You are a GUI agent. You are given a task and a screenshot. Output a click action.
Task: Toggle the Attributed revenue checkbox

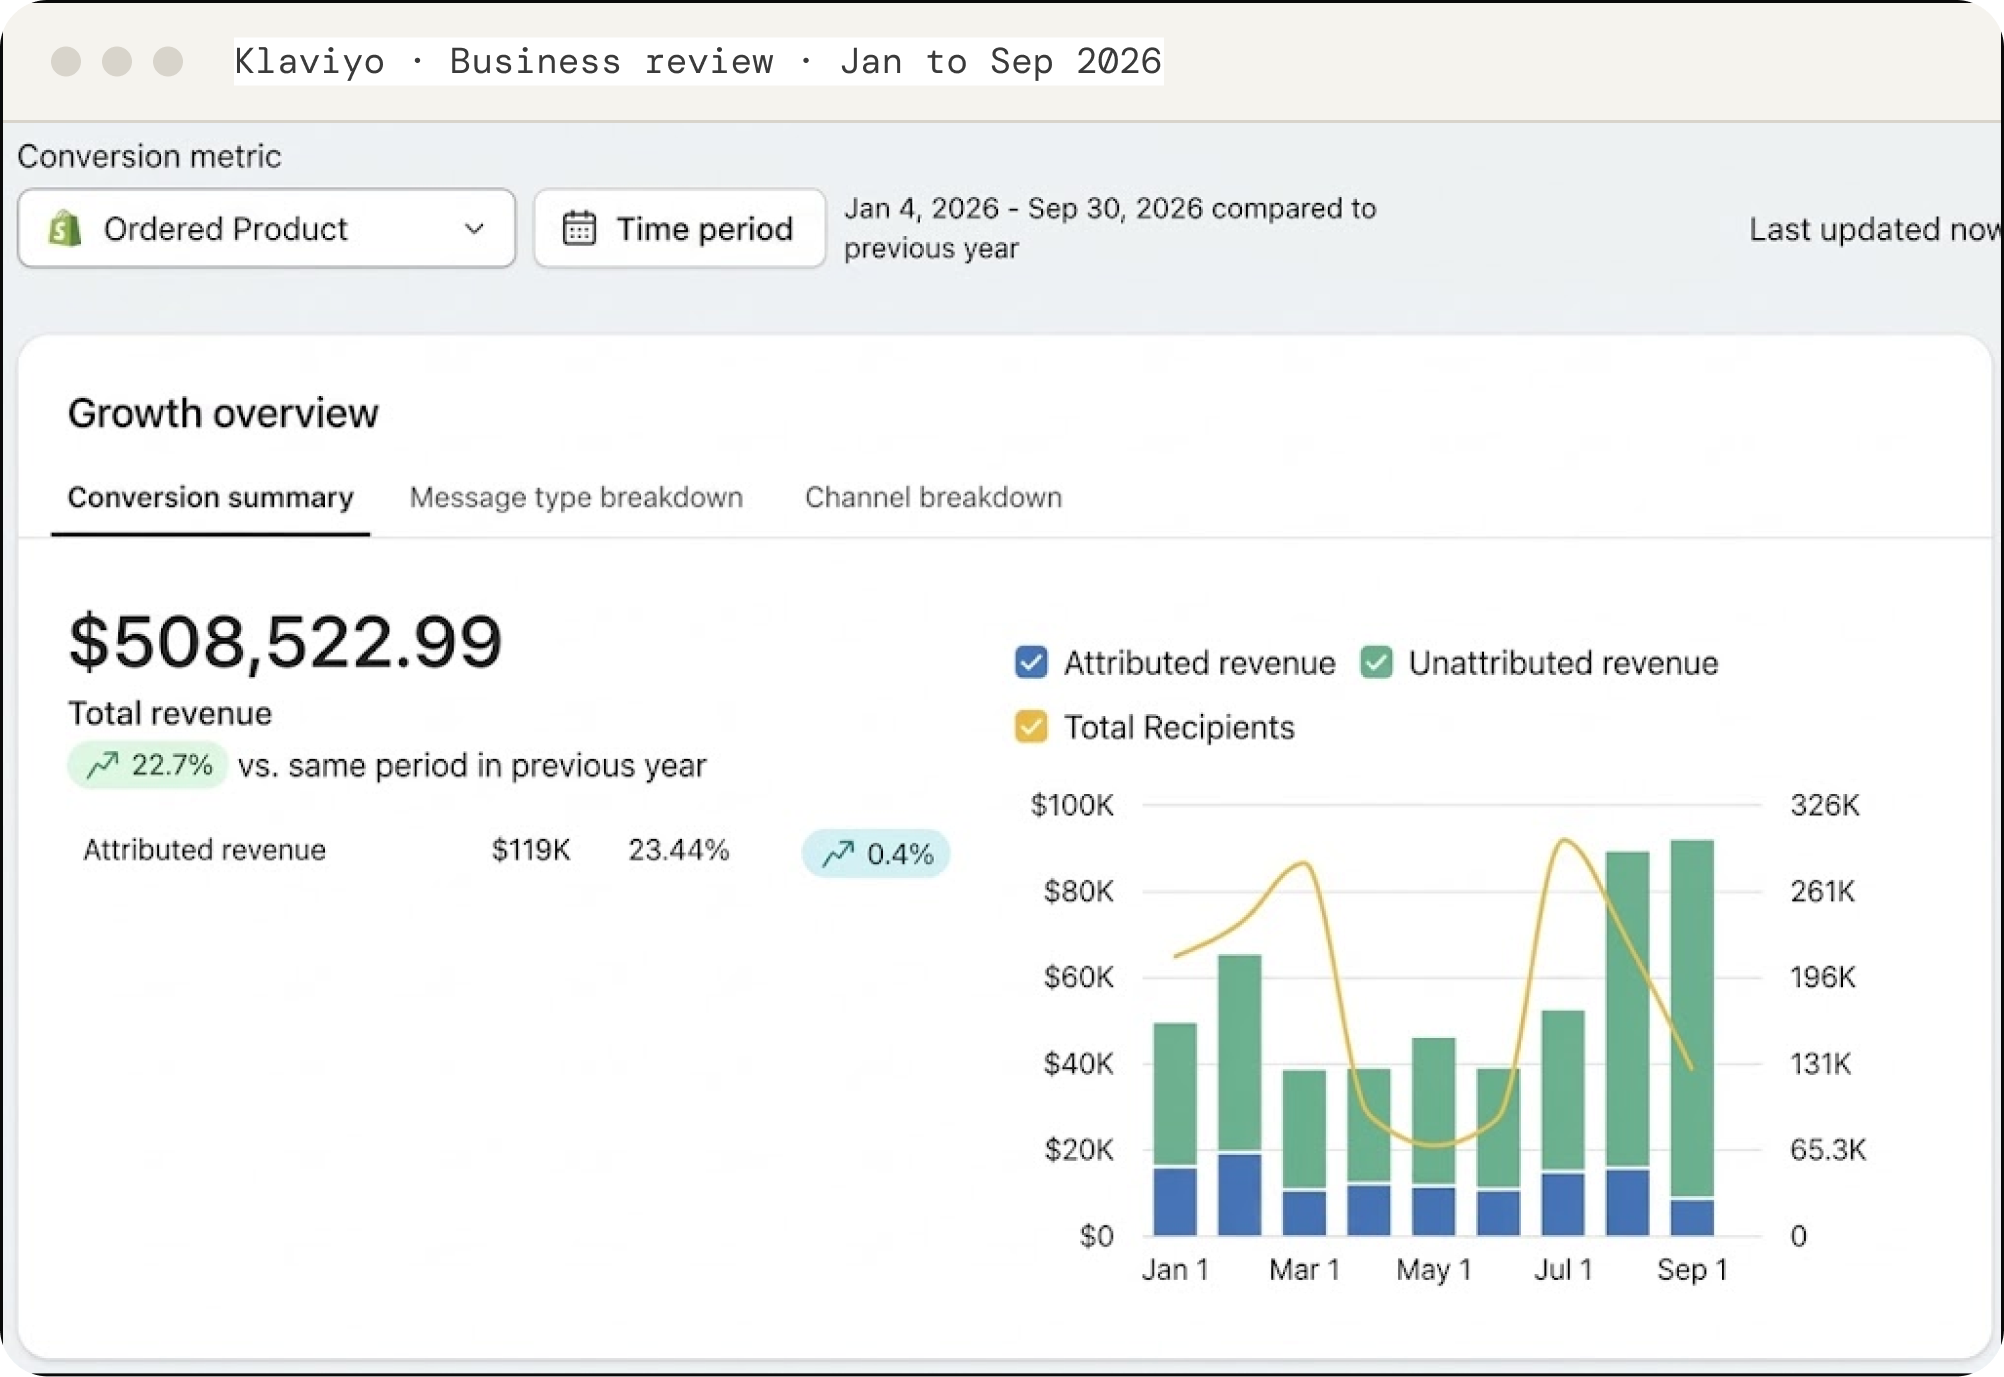pyautogui.click(x=1031, y=662)
